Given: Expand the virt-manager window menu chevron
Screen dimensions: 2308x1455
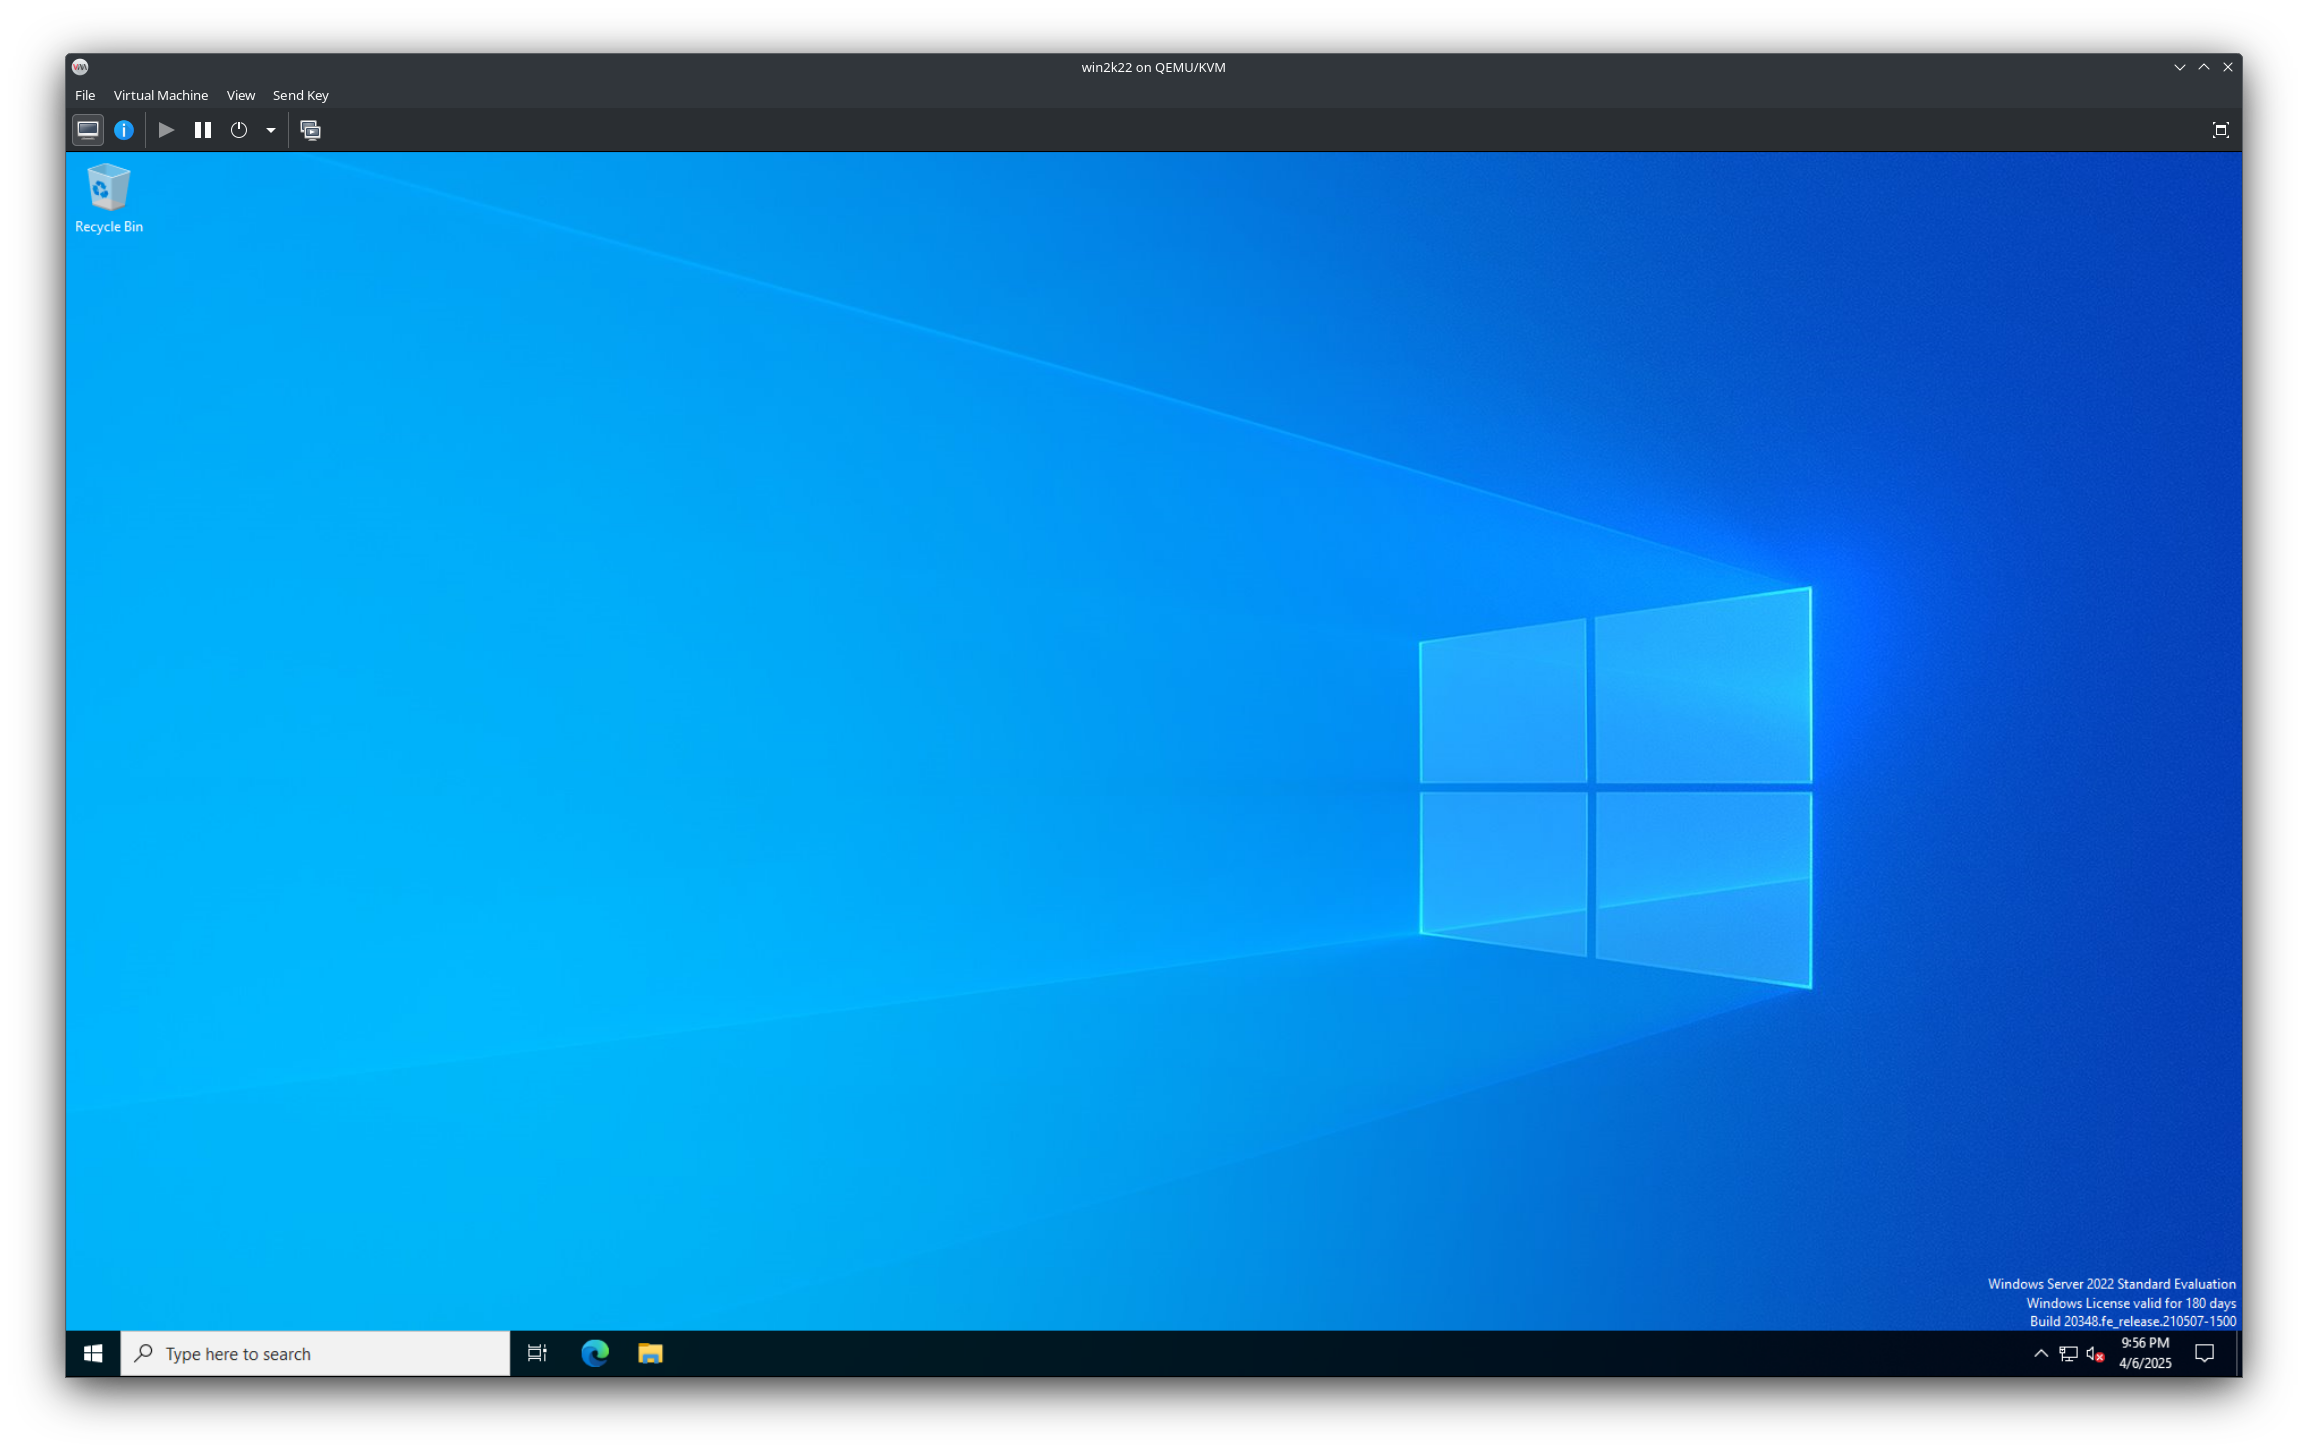Looking at the screenshot, I should [2179, 67].
